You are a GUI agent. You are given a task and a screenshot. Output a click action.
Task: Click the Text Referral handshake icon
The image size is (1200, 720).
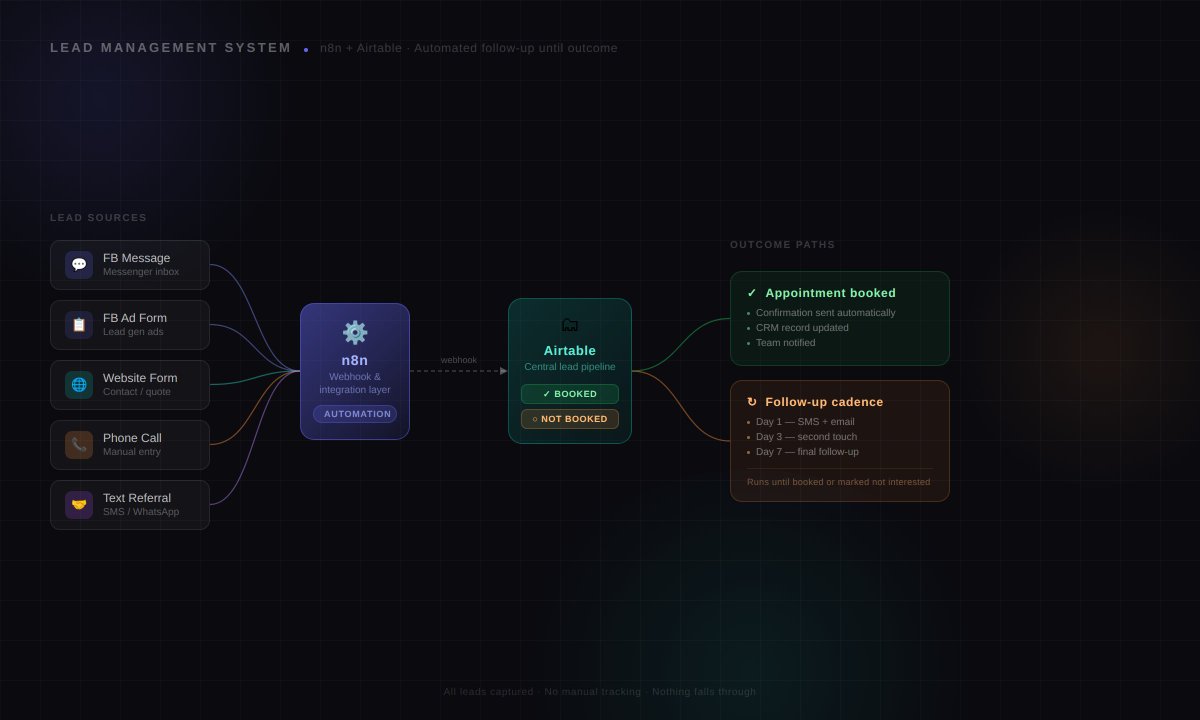point(79,505)
